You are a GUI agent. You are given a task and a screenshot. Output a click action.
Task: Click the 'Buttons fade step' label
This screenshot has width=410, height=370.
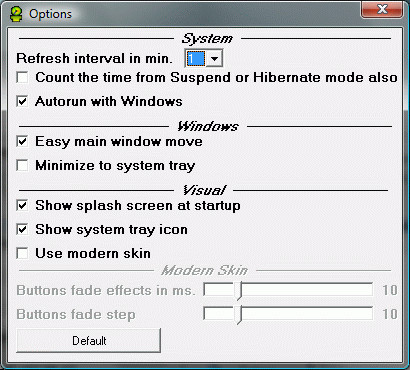coord(76,315)
